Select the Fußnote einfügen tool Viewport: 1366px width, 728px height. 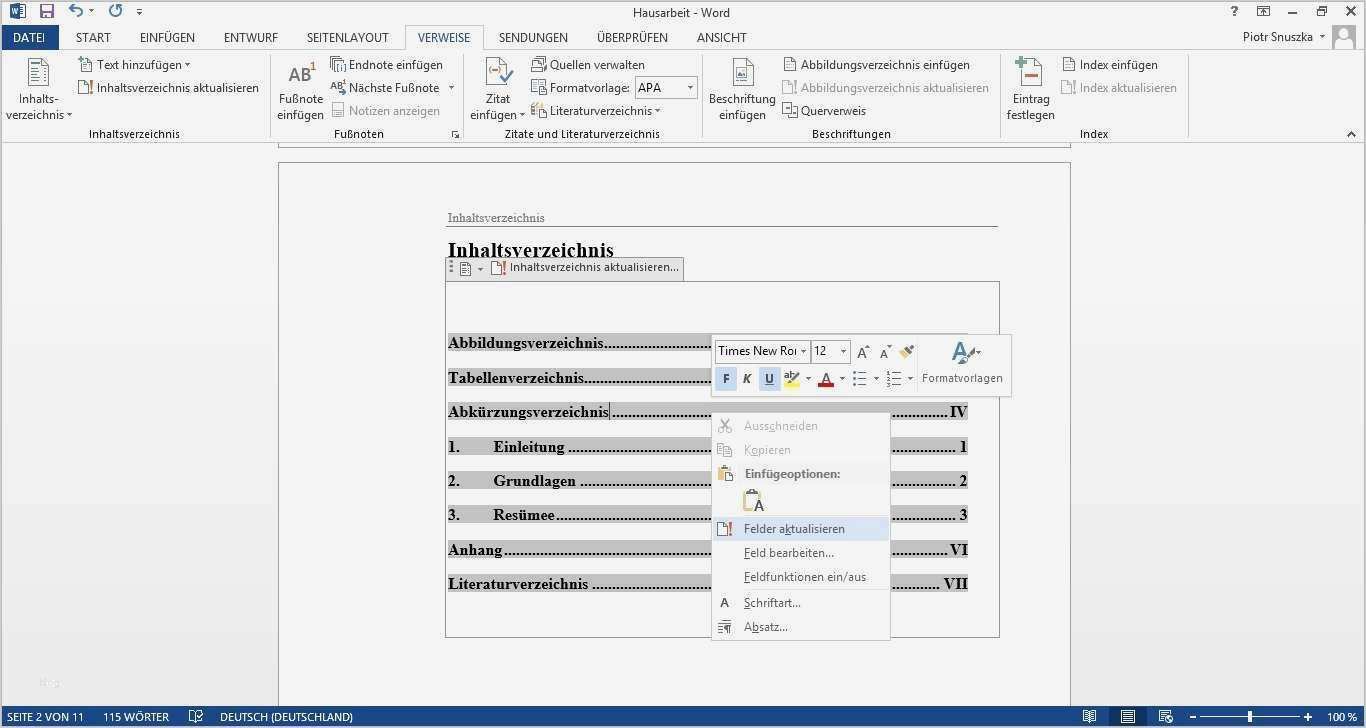(300, 89)
